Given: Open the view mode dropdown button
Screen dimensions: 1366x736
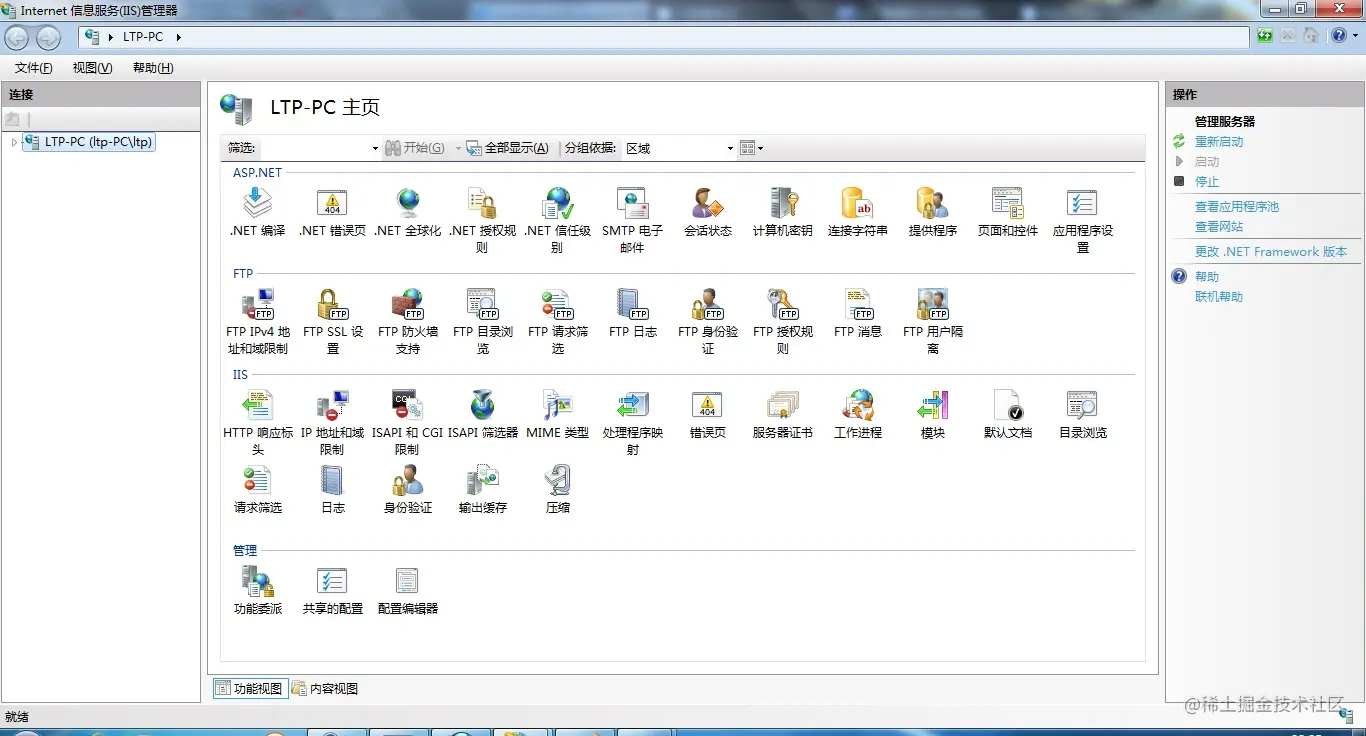Looking at the screenshot, I should 751,148.
